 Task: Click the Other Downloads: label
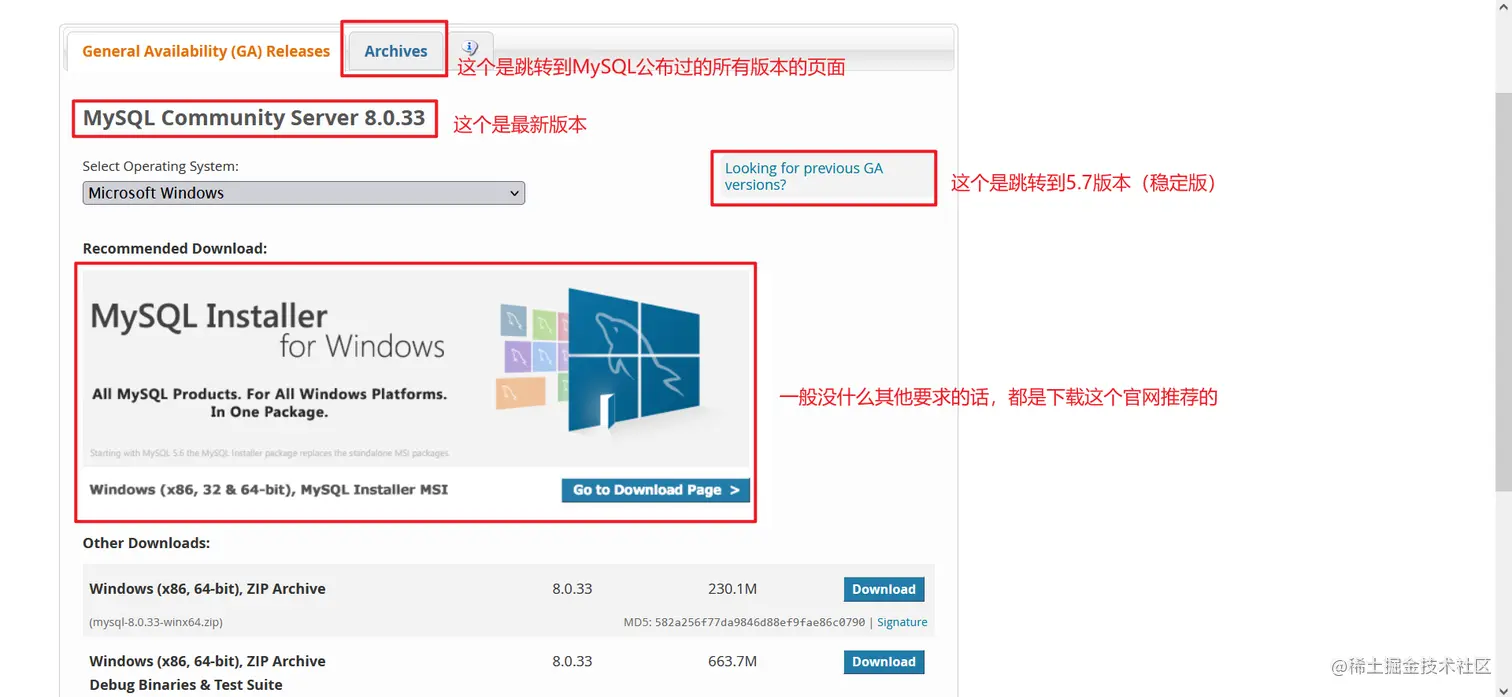pyautogui.click(x=146, y=543)
